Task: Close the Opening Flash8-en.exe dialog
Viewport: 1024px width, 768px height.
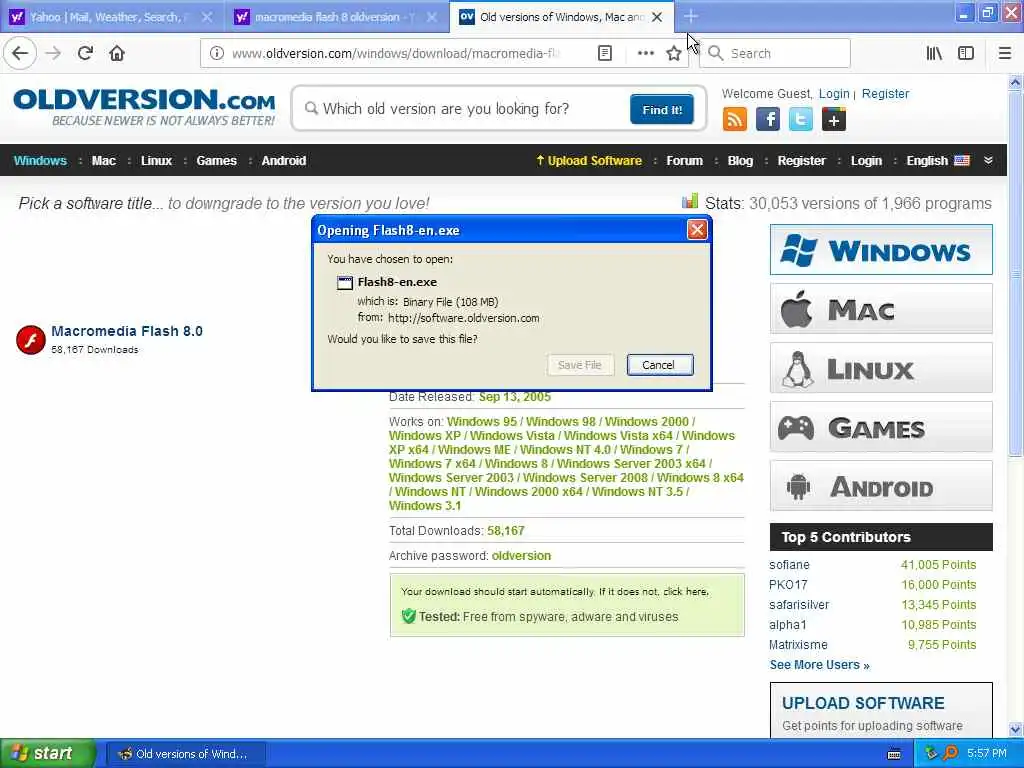Action: 697,230
